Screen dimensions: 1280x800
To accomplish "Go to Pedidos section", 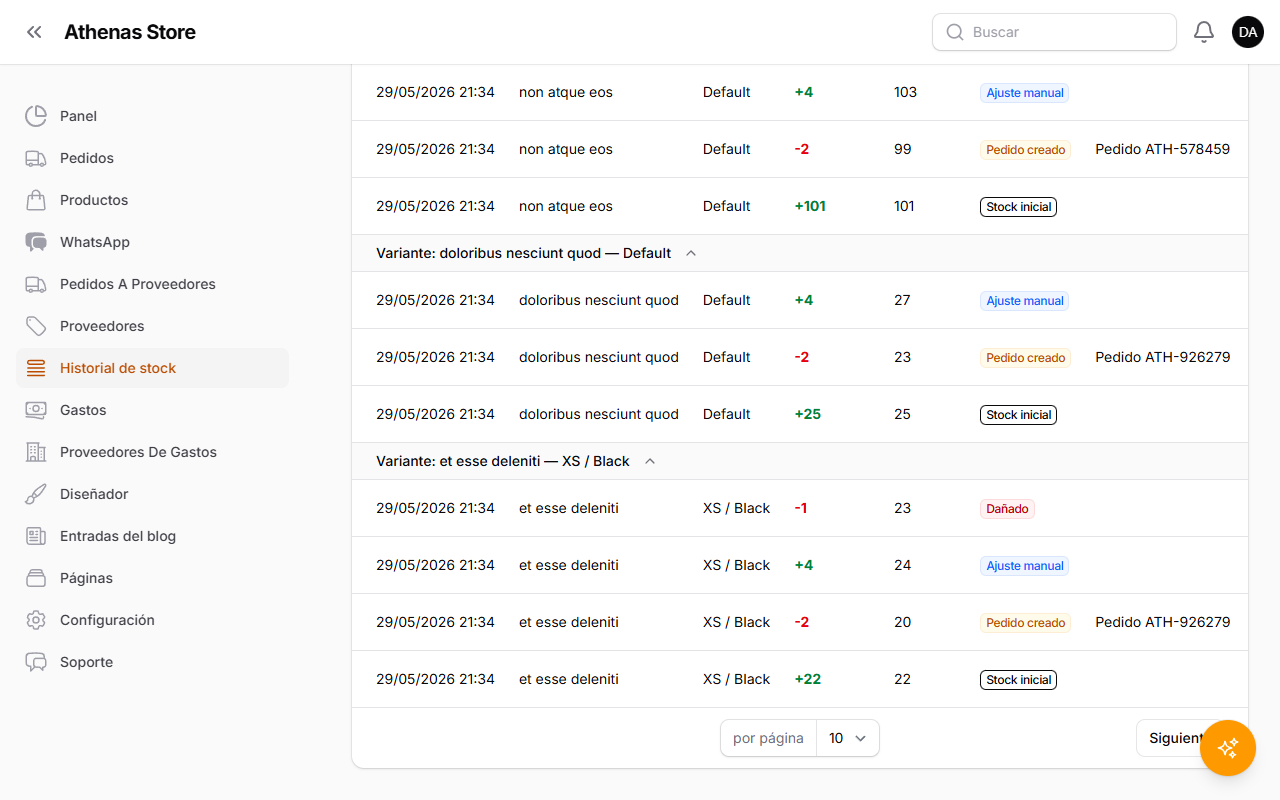I will (x=152, y=158).
